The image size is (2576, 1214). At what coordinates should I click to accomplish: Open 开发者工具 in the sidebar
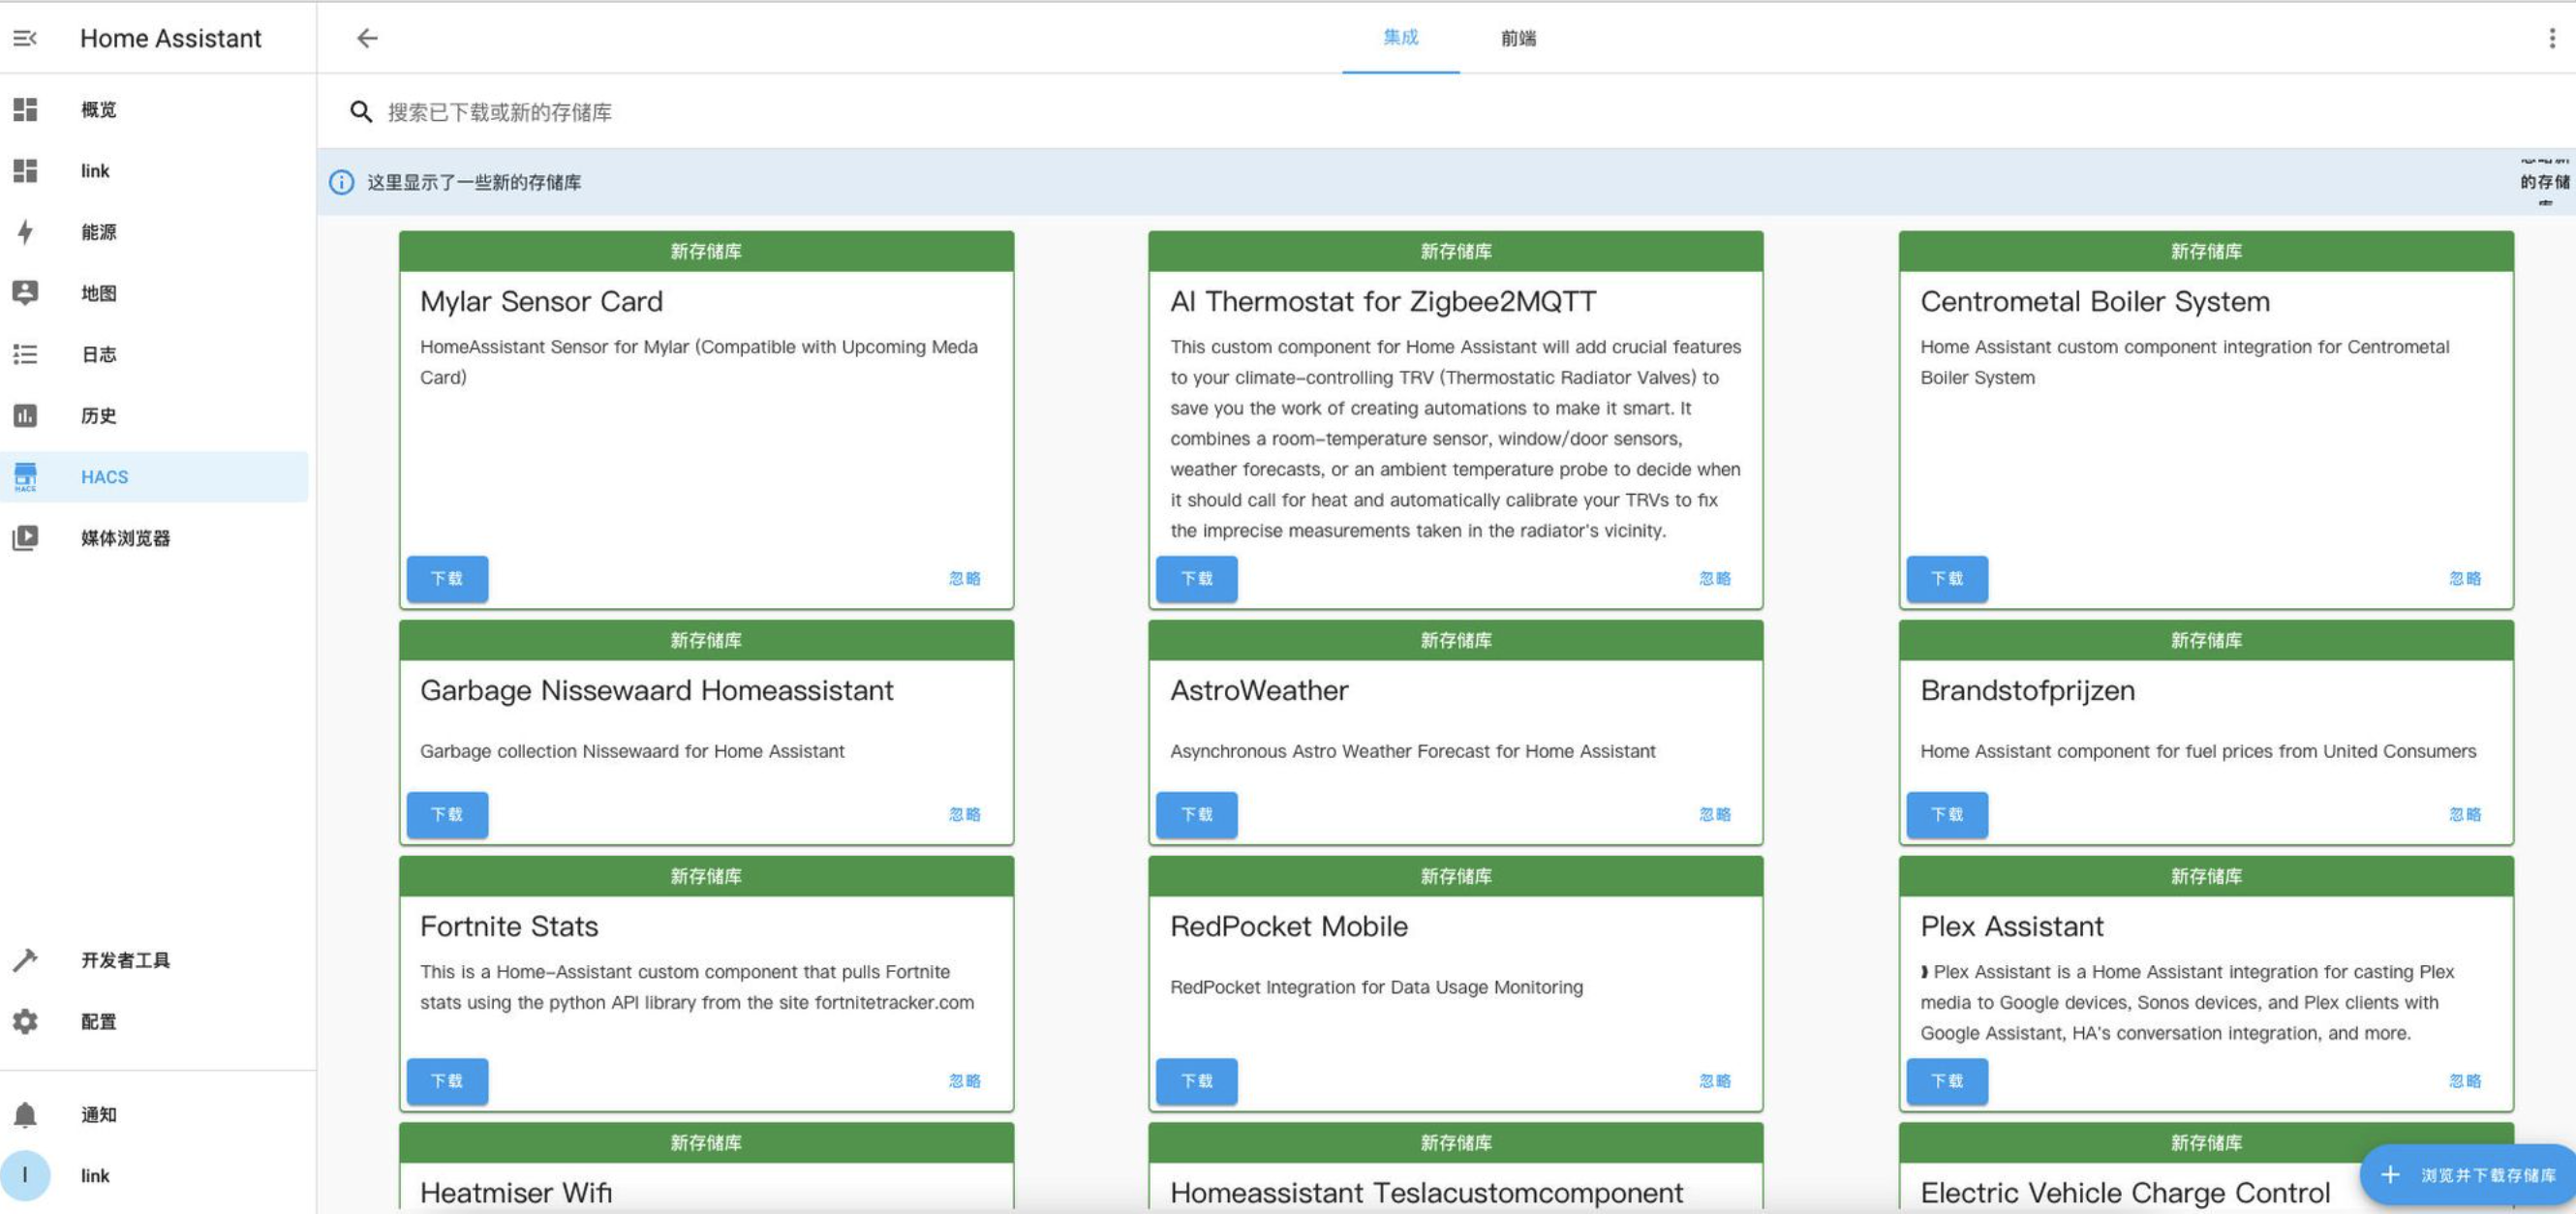(154, 960)
